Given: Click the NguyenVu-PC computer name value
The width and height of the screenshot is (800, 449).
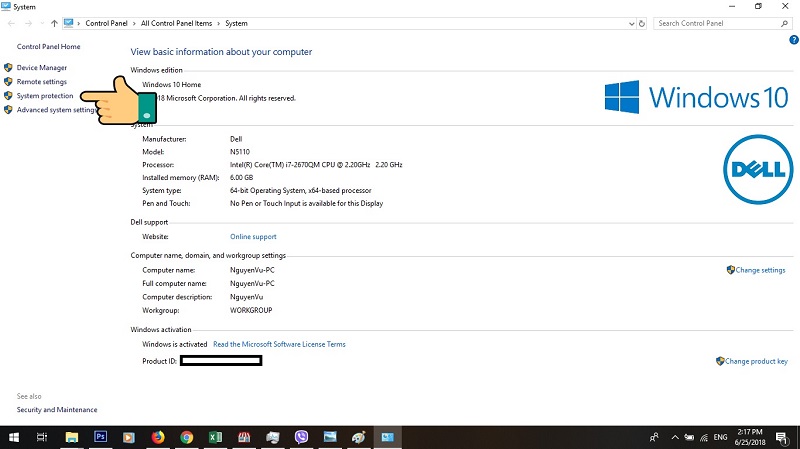Looking at the screenshot, I should [x=252, y=270].
